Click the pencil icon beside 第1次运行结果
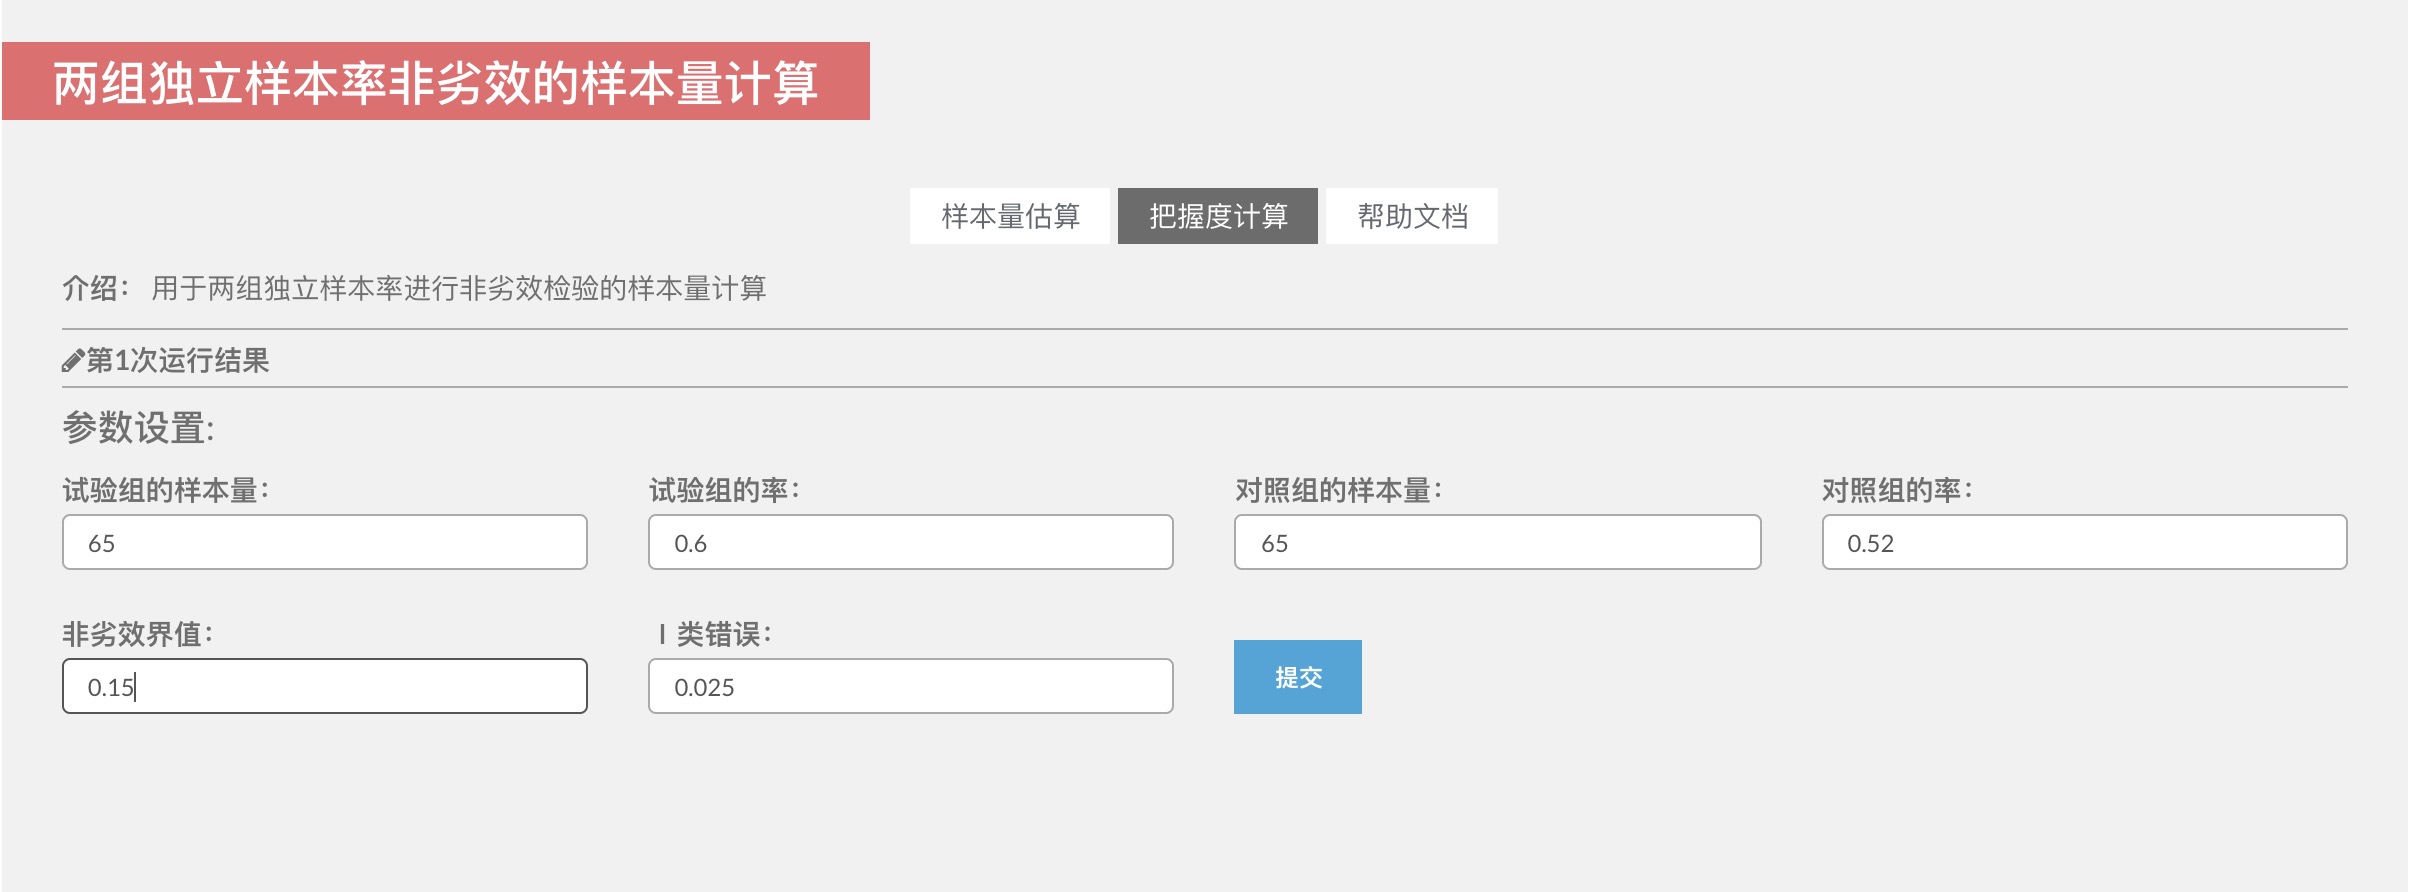 pyautogui.click(x=73, y=361)
